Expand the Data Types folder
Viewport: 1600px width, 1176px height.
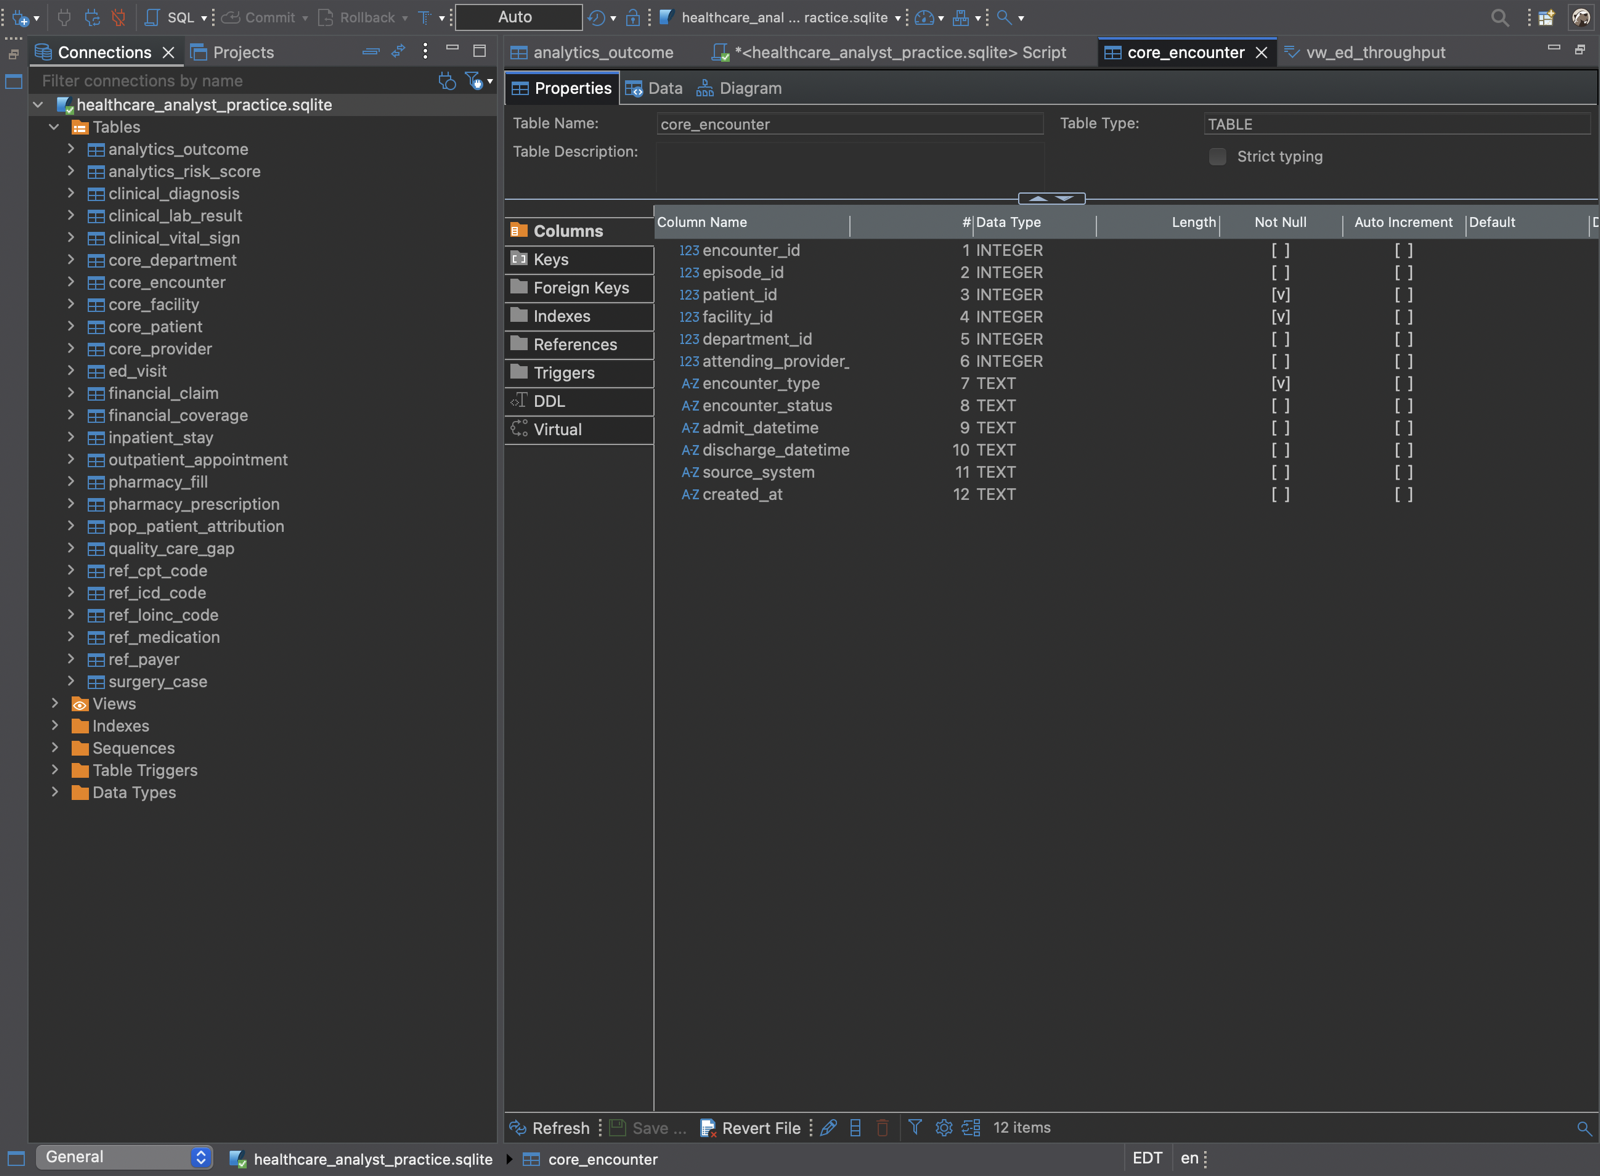54,793
